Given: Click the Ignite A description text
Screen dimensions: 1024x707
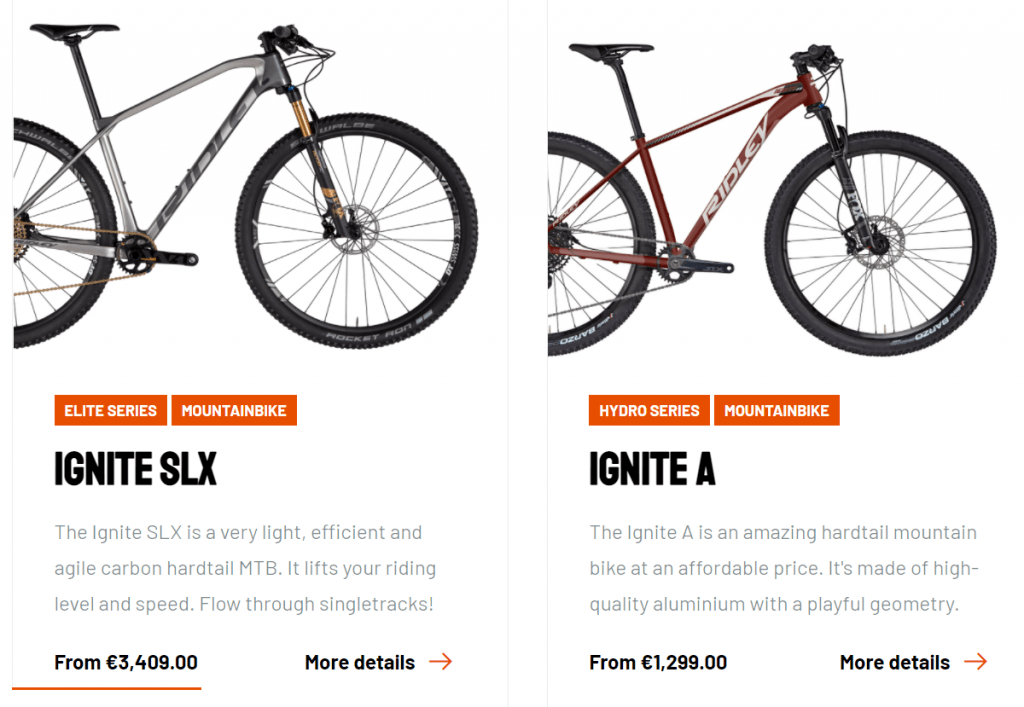Looking at the screenshot, I should 784,568.
